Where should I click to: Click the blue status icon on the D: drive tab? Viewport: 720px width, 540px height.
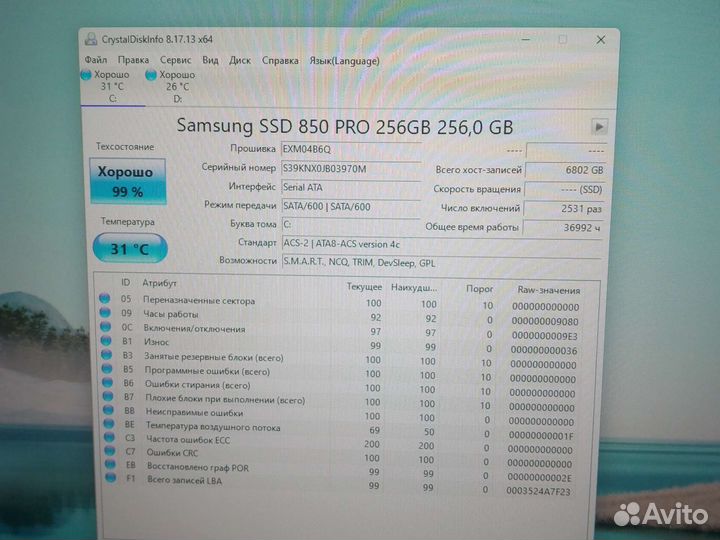[151, 75]
